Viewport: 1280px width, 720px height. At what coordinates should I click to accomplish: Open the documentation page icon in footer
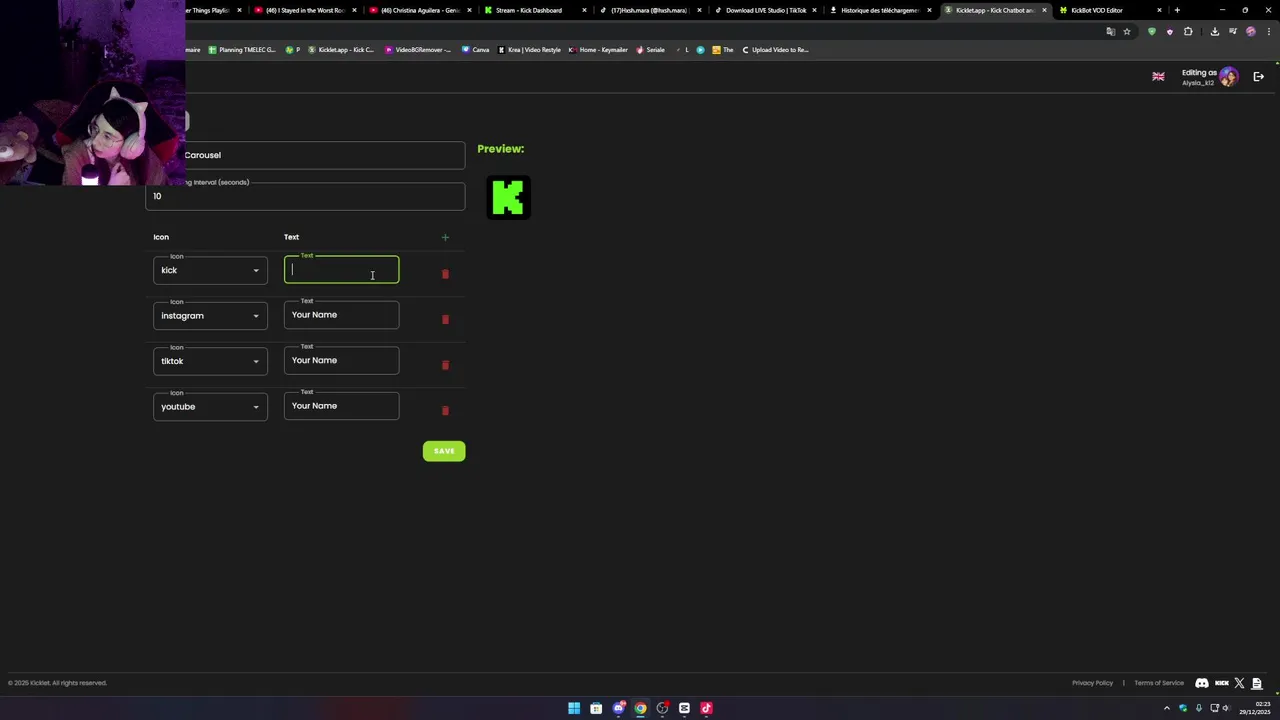(x=1257, y=683)
